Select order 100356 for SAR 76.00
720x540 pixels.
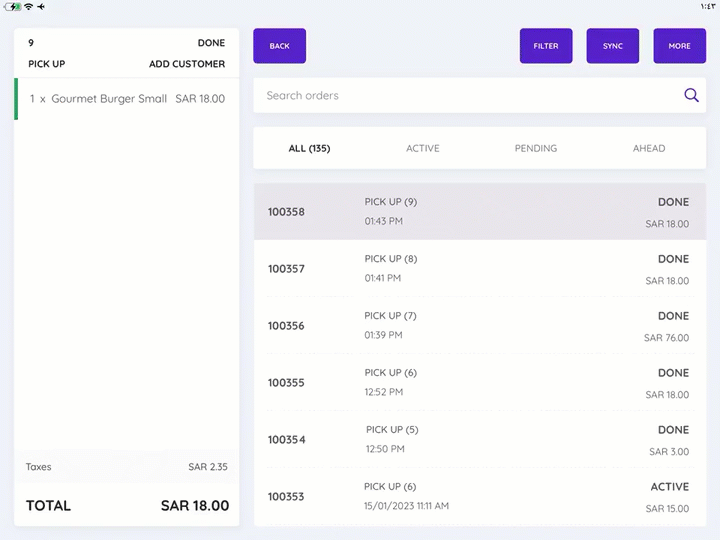479,326
